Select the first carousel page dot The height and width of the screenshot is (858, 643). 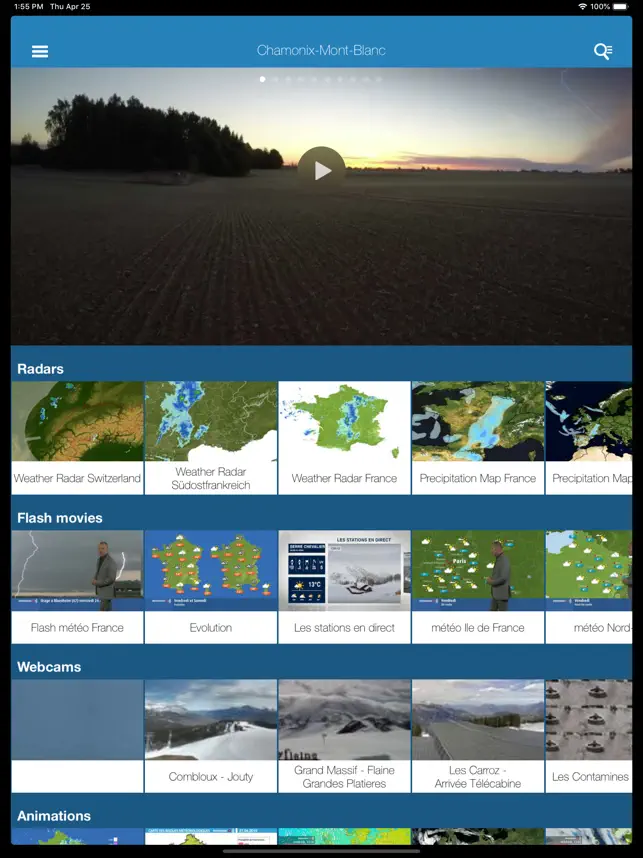pyautogui.click(x=263, y=79)
